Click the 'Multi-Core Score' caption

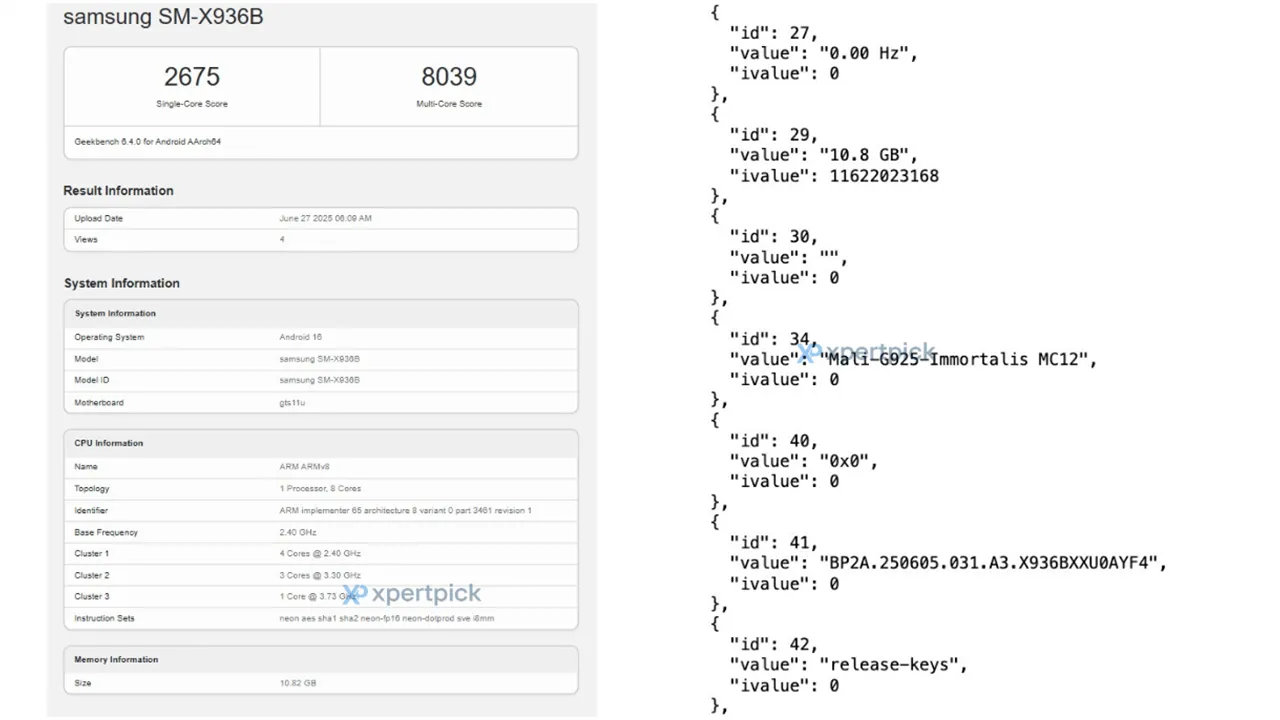[449, 104]
